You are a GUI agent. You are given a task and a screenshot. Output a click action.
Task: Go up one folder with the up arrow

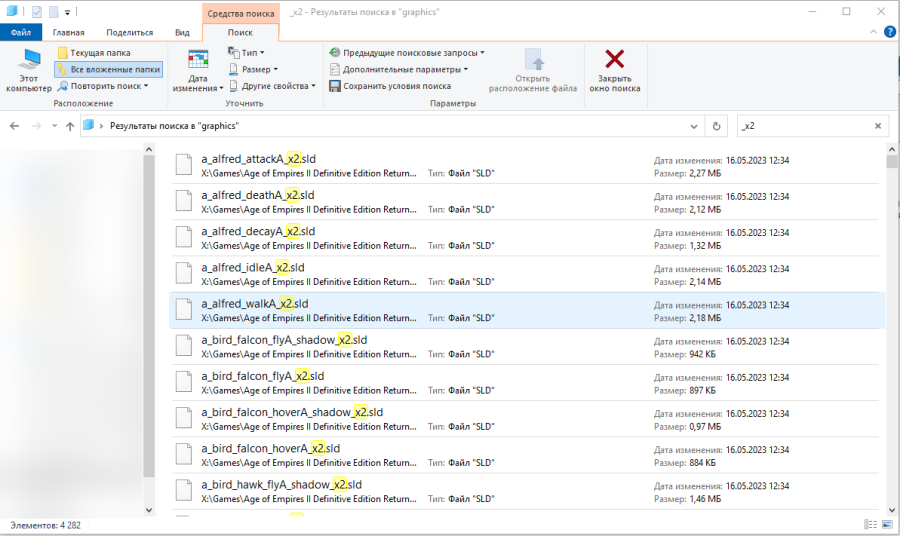click(x=70, y=126)
